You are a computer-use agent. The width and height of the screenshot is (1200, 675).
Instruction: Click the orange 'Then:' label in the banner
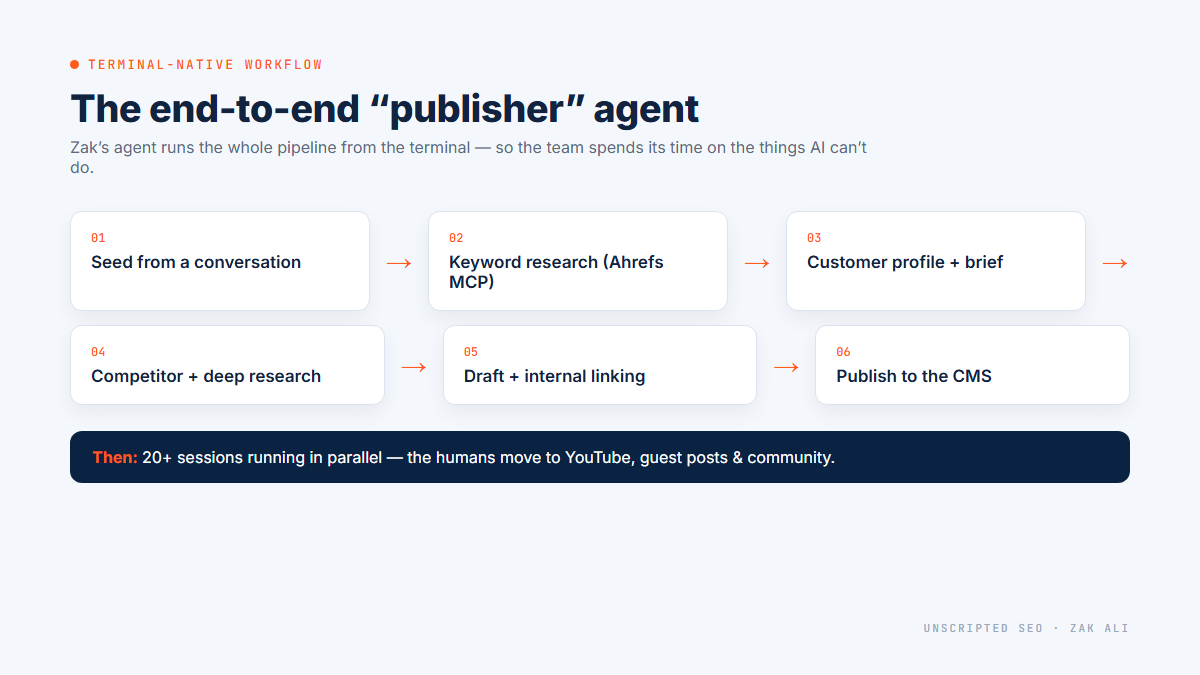115,457
